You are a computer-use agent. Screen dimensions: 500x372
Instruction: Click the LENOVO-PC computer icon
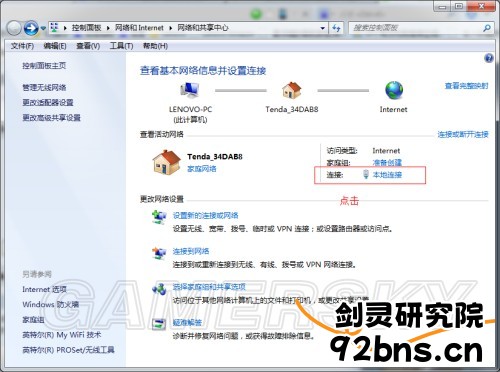(x=190, y=90)
